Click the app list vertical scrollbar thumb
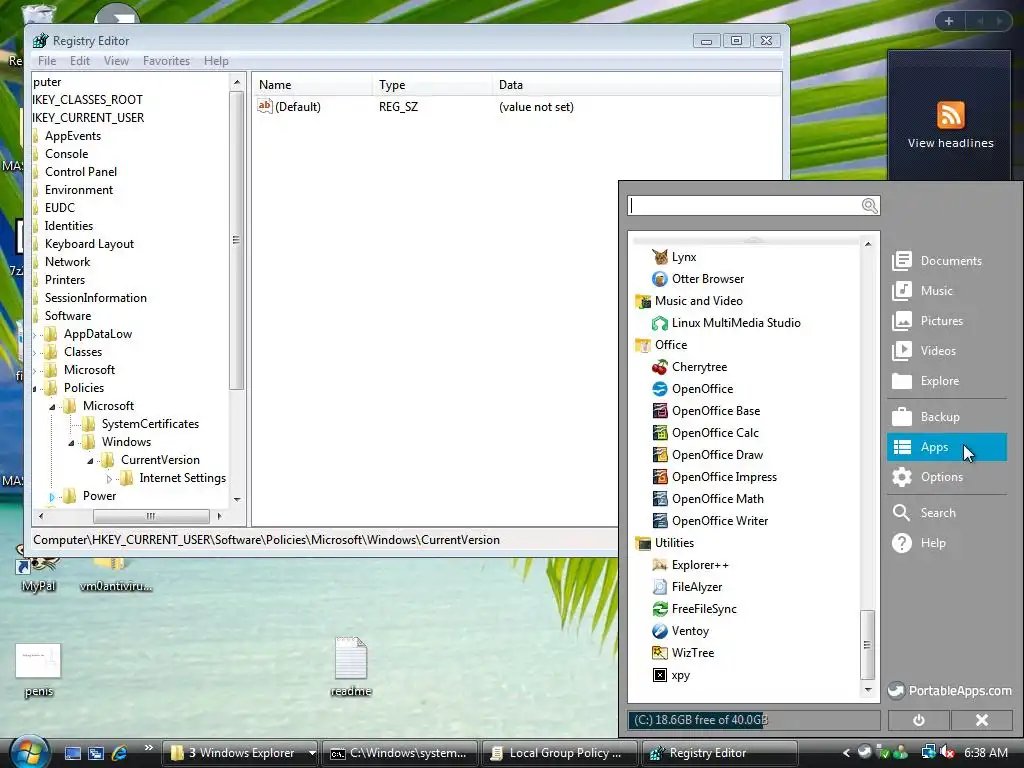Viewport: 1024px width, 768px height. [x=867, y=645]
